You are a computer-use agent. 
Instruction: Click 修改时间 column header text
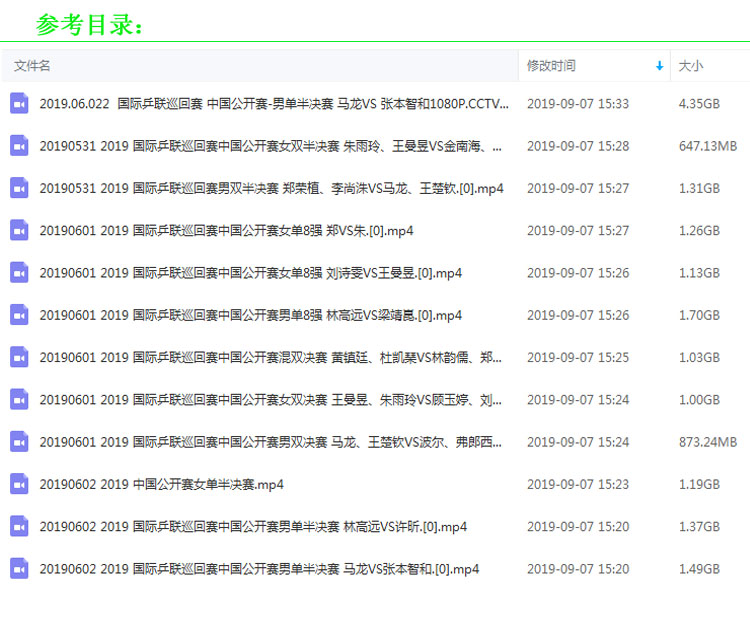[x=551, y=66]
